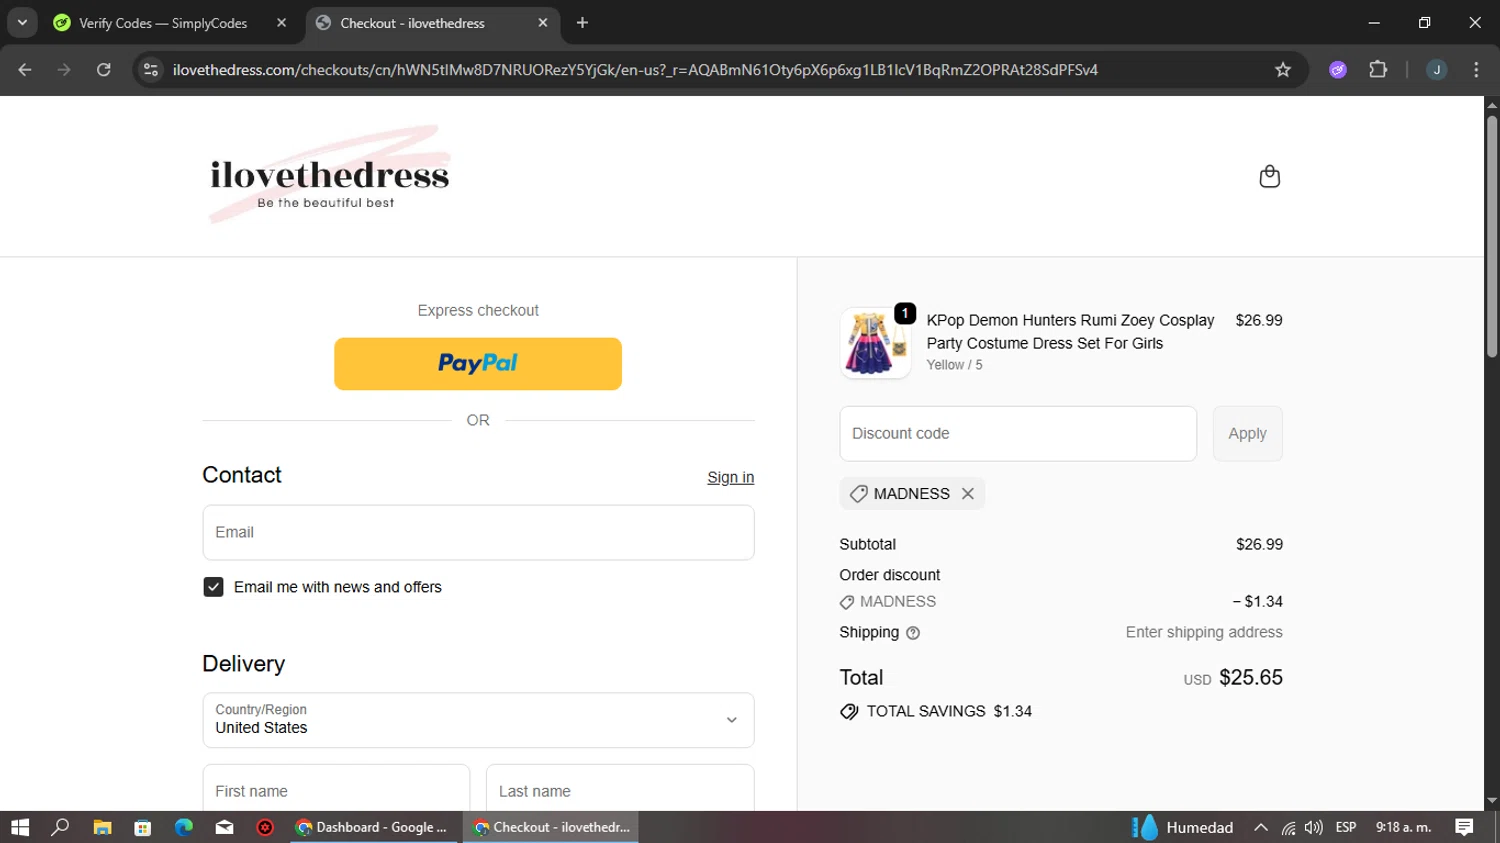Open the browser extensions puzzle icon
Screen dimensions: 1500x843
(1378, 69)
